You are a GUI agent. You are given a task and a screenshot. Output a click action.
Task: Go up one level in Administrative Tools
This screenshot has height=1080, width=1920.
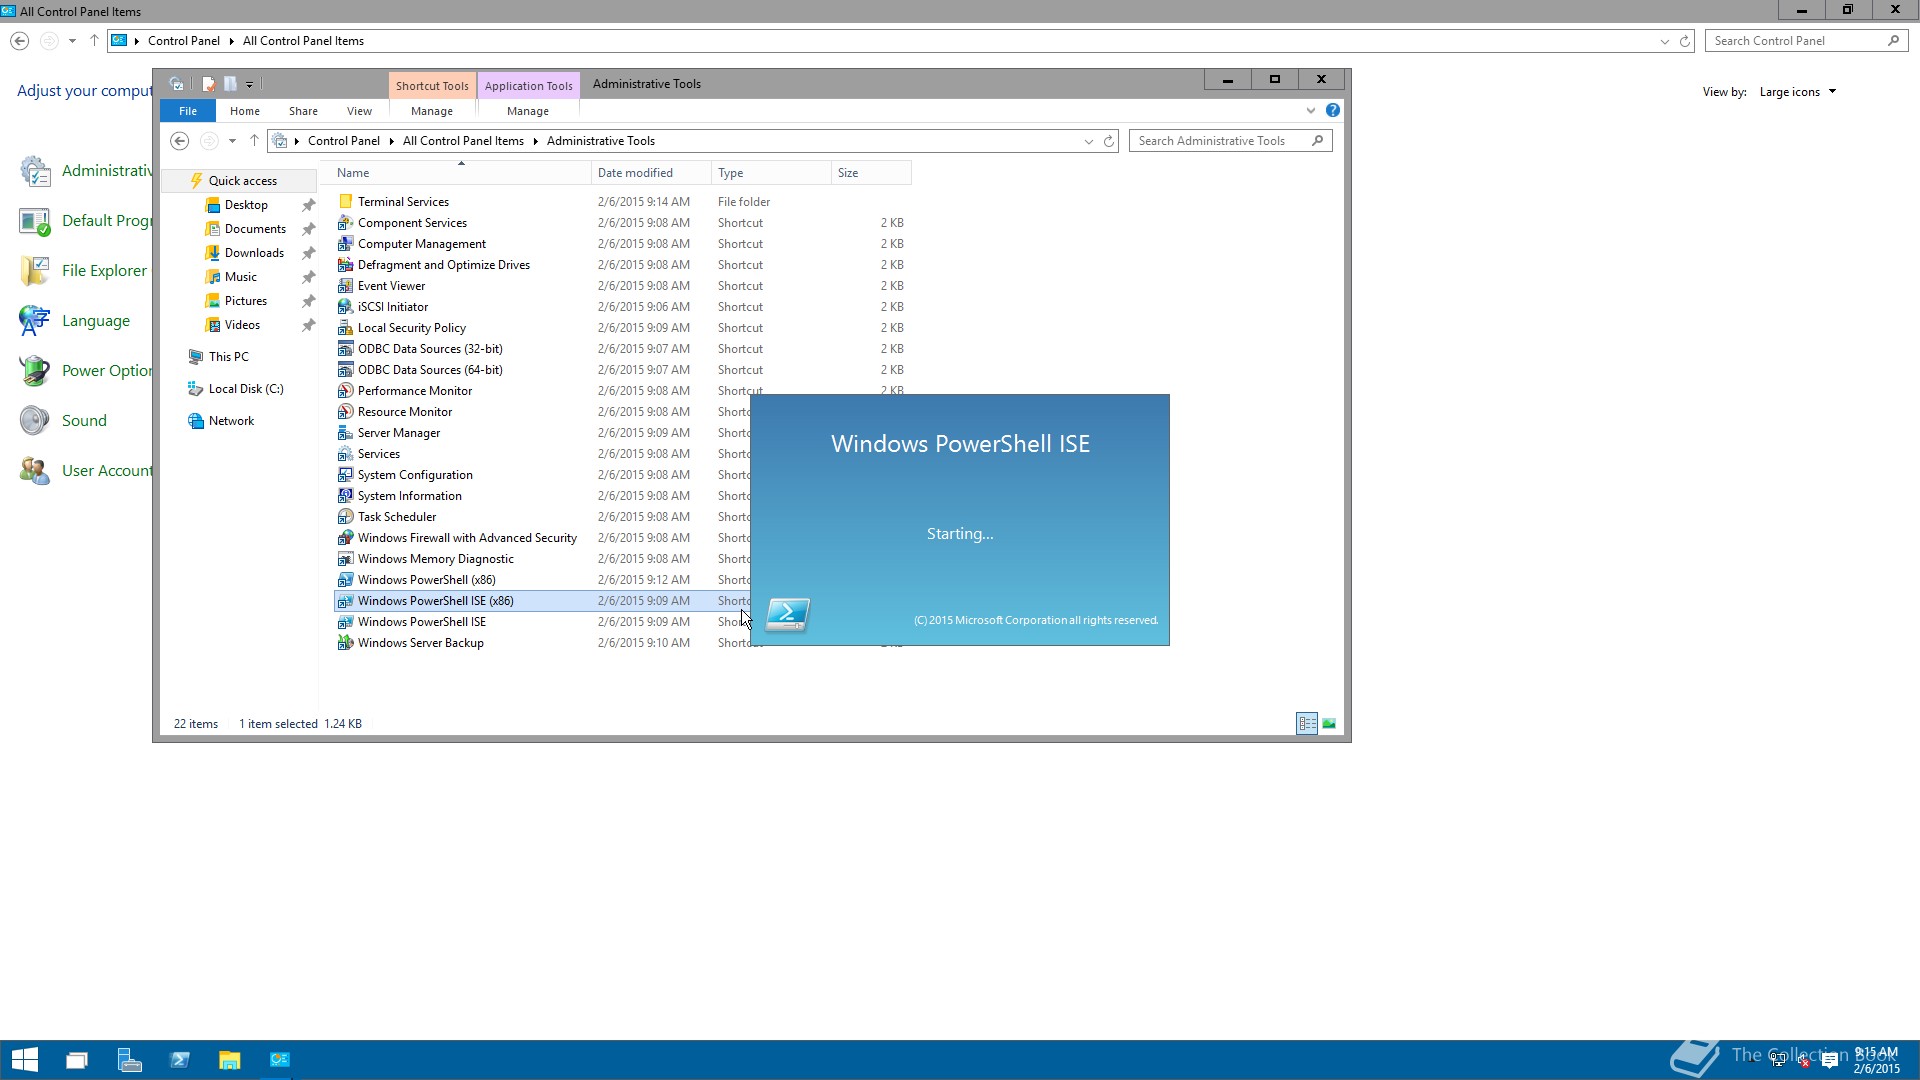[254, 141]
